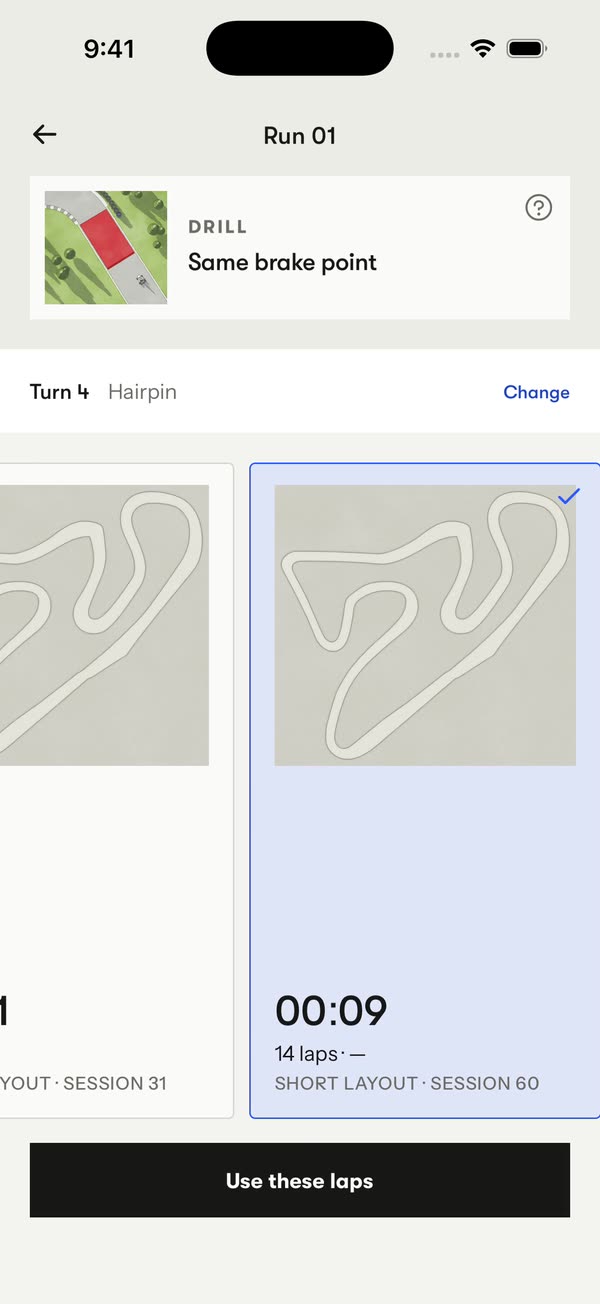Viewport: 600px width, 1304px height.
Task: Tap the 14 laps text
Action: (306, 1054)
